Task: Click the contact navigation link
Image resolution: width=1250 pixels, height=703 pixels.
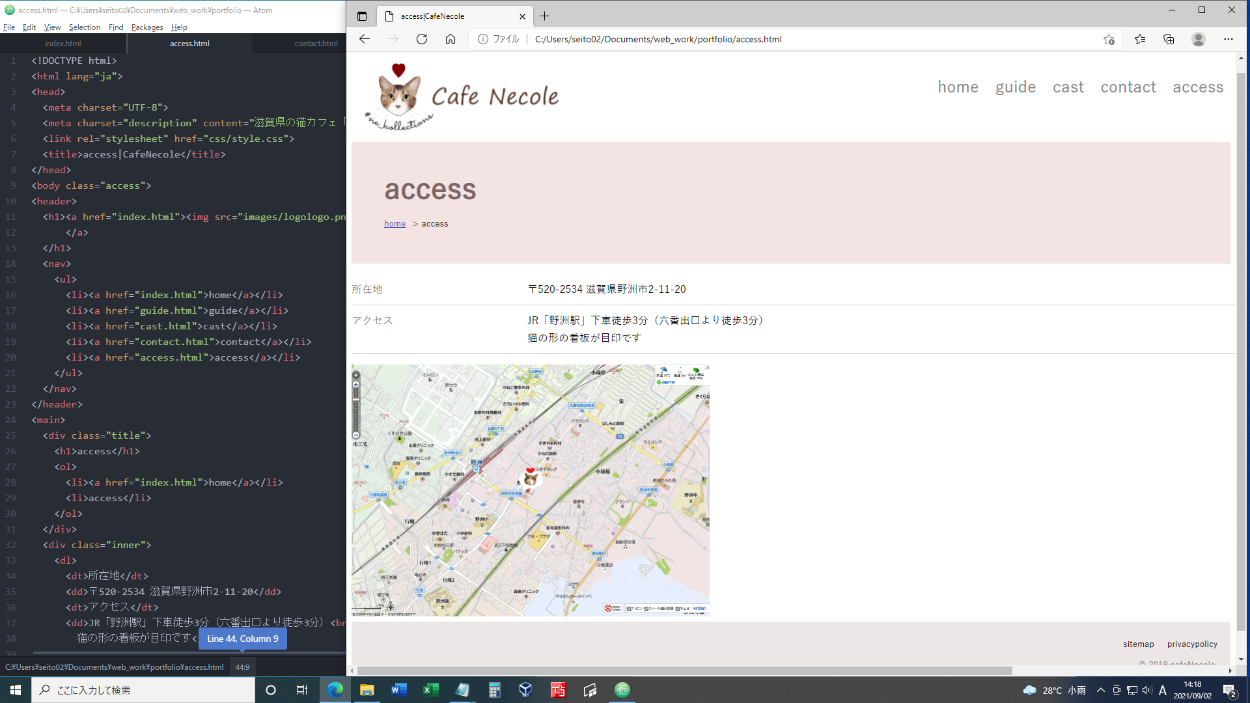Action: click(1128, 87)
